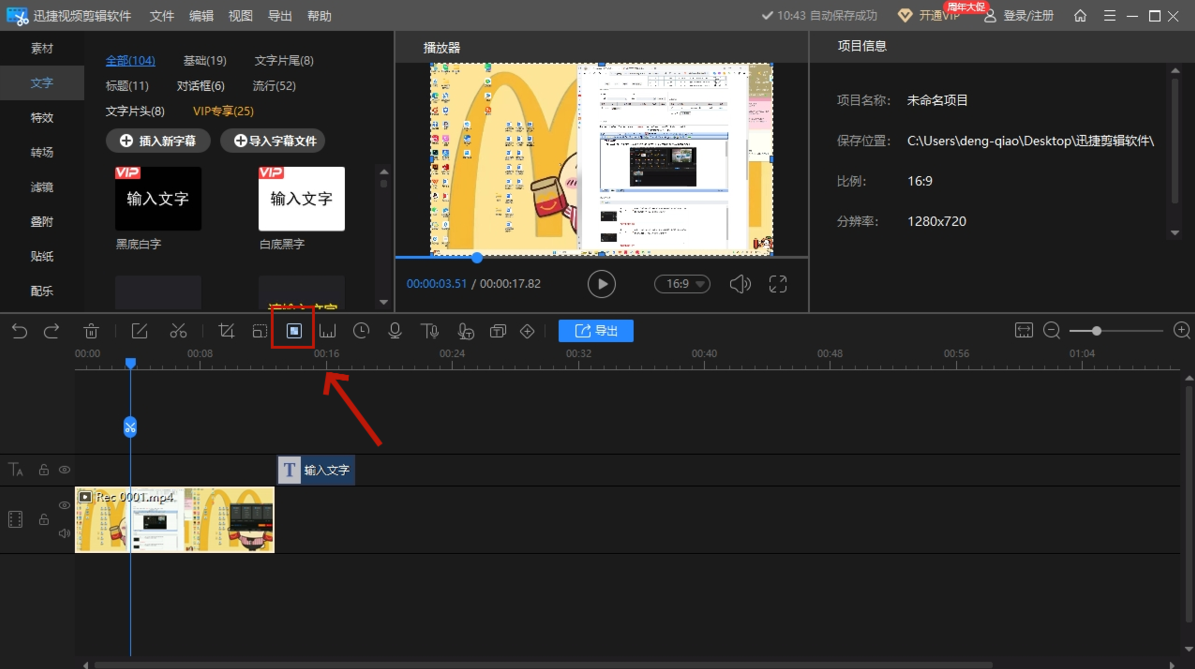Viewport: 1195px width, 669px height.
Task: Open the hamburger menu in title bar
Action: click(1110, 15)
